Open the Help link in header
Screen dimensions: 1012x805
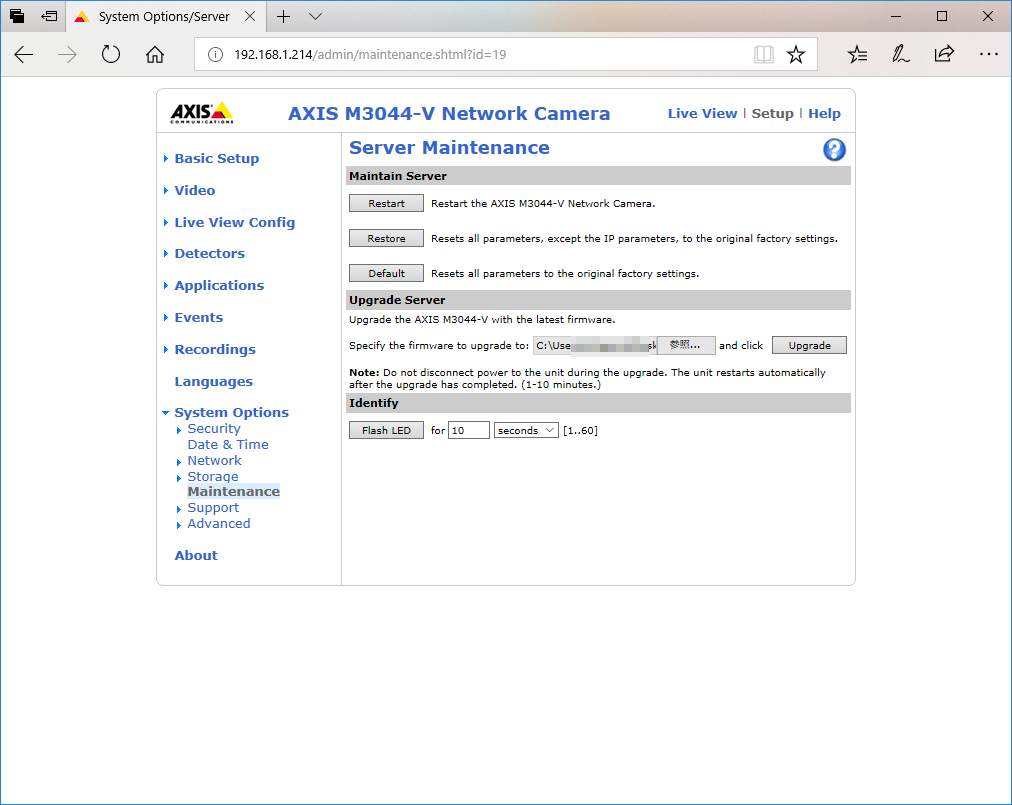[x=824, y=114]
